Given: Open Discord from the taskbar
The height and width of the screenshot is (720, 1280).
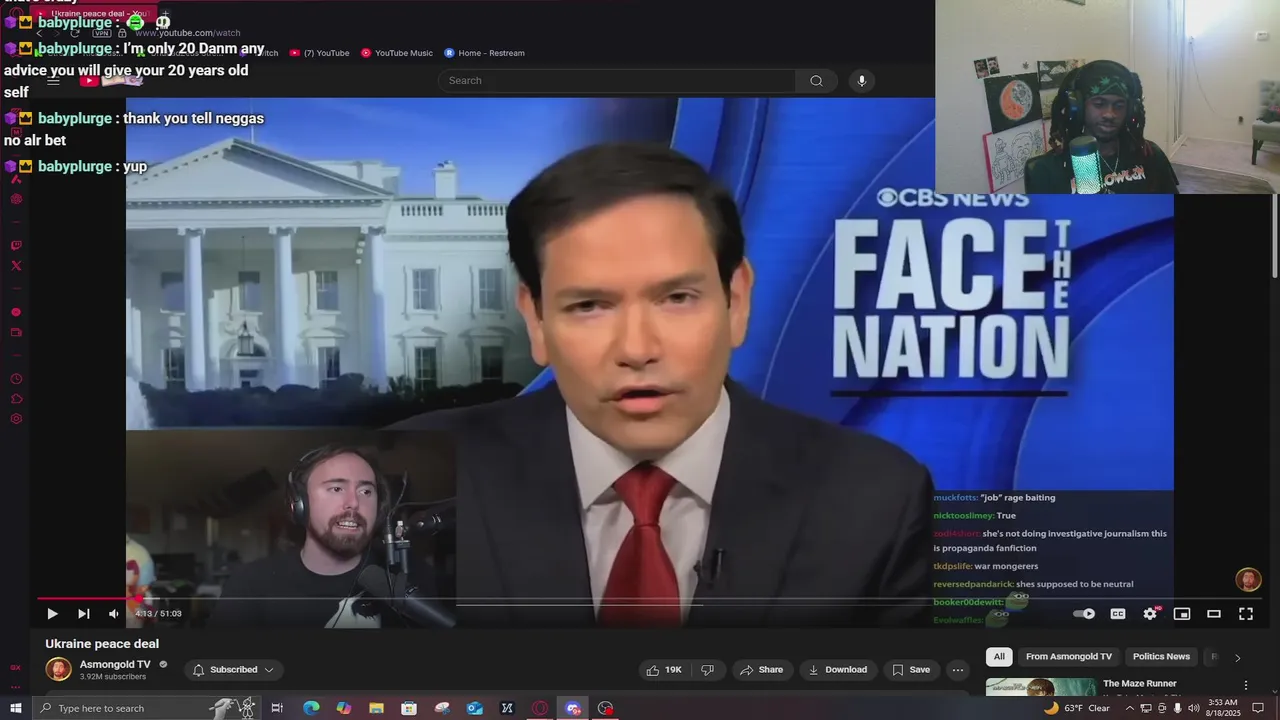Looking at the screenshot, I should pyautogui.click(x=573, y=708).
